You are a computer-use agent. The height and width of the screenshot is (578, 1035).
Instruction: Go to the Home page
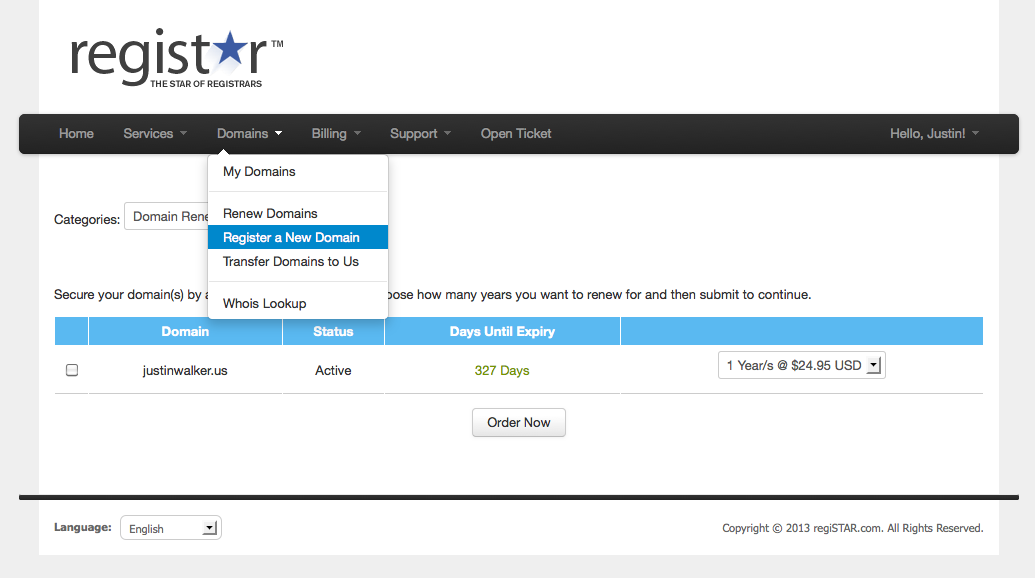pos(76,133)
